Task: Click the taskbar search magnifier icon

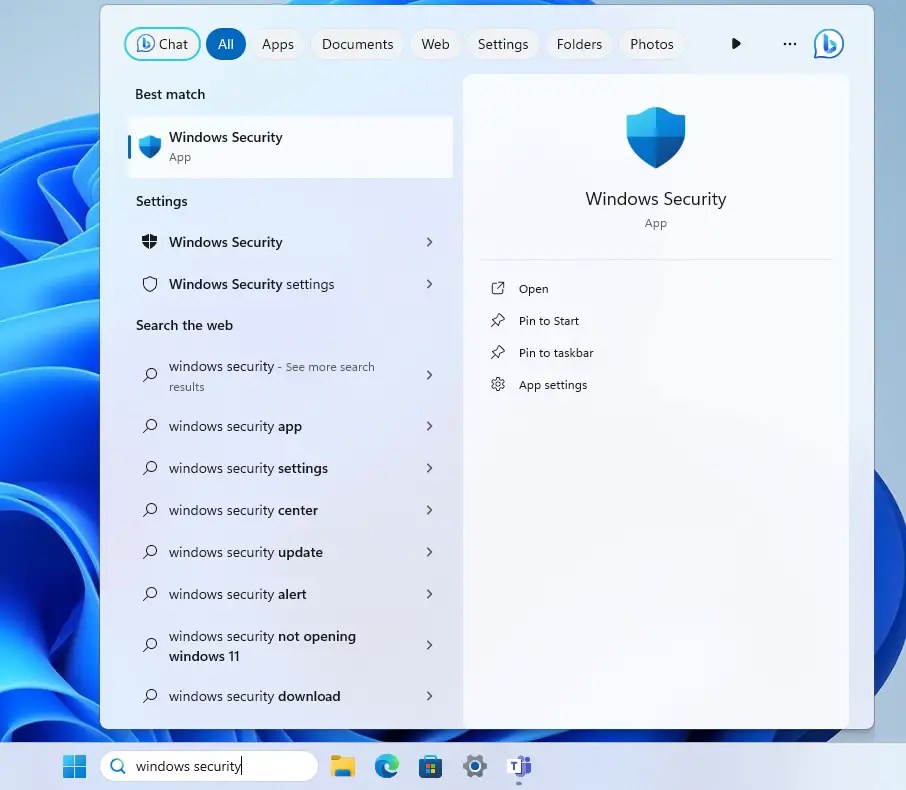Action: 118,766
